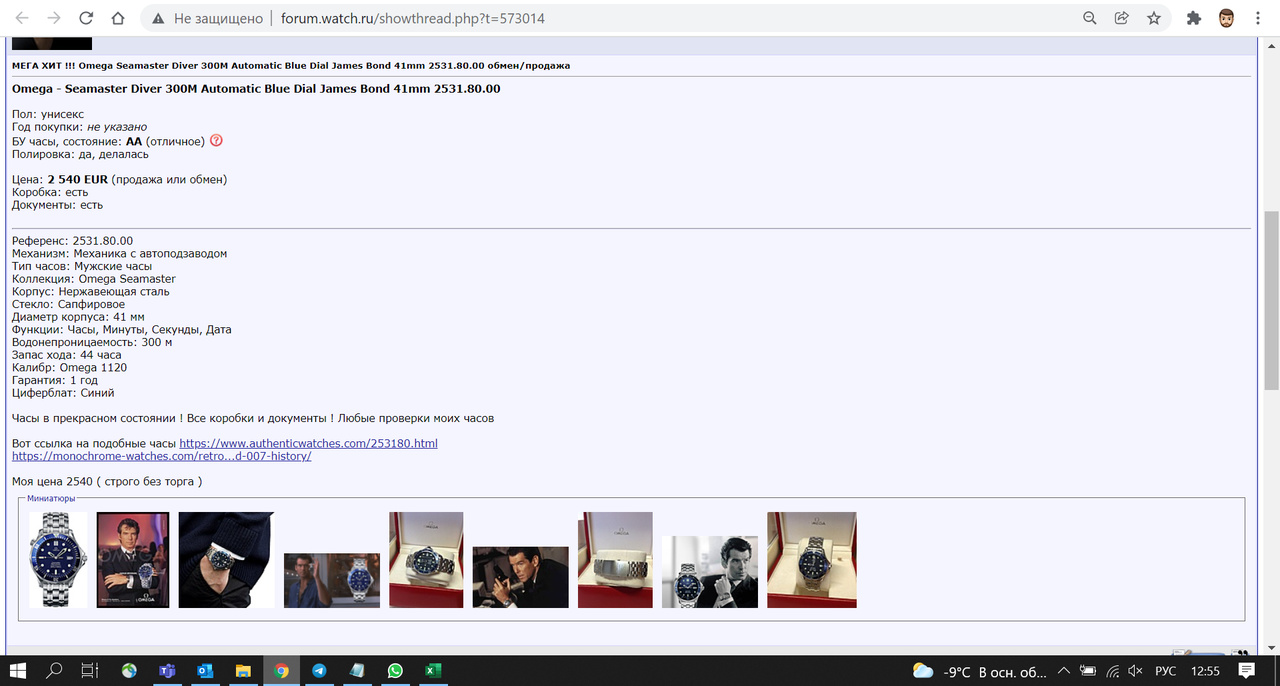Follow the monochrome-watches.com history link
The width and height of the screenshot is (1280, 686).
[161, 456]
